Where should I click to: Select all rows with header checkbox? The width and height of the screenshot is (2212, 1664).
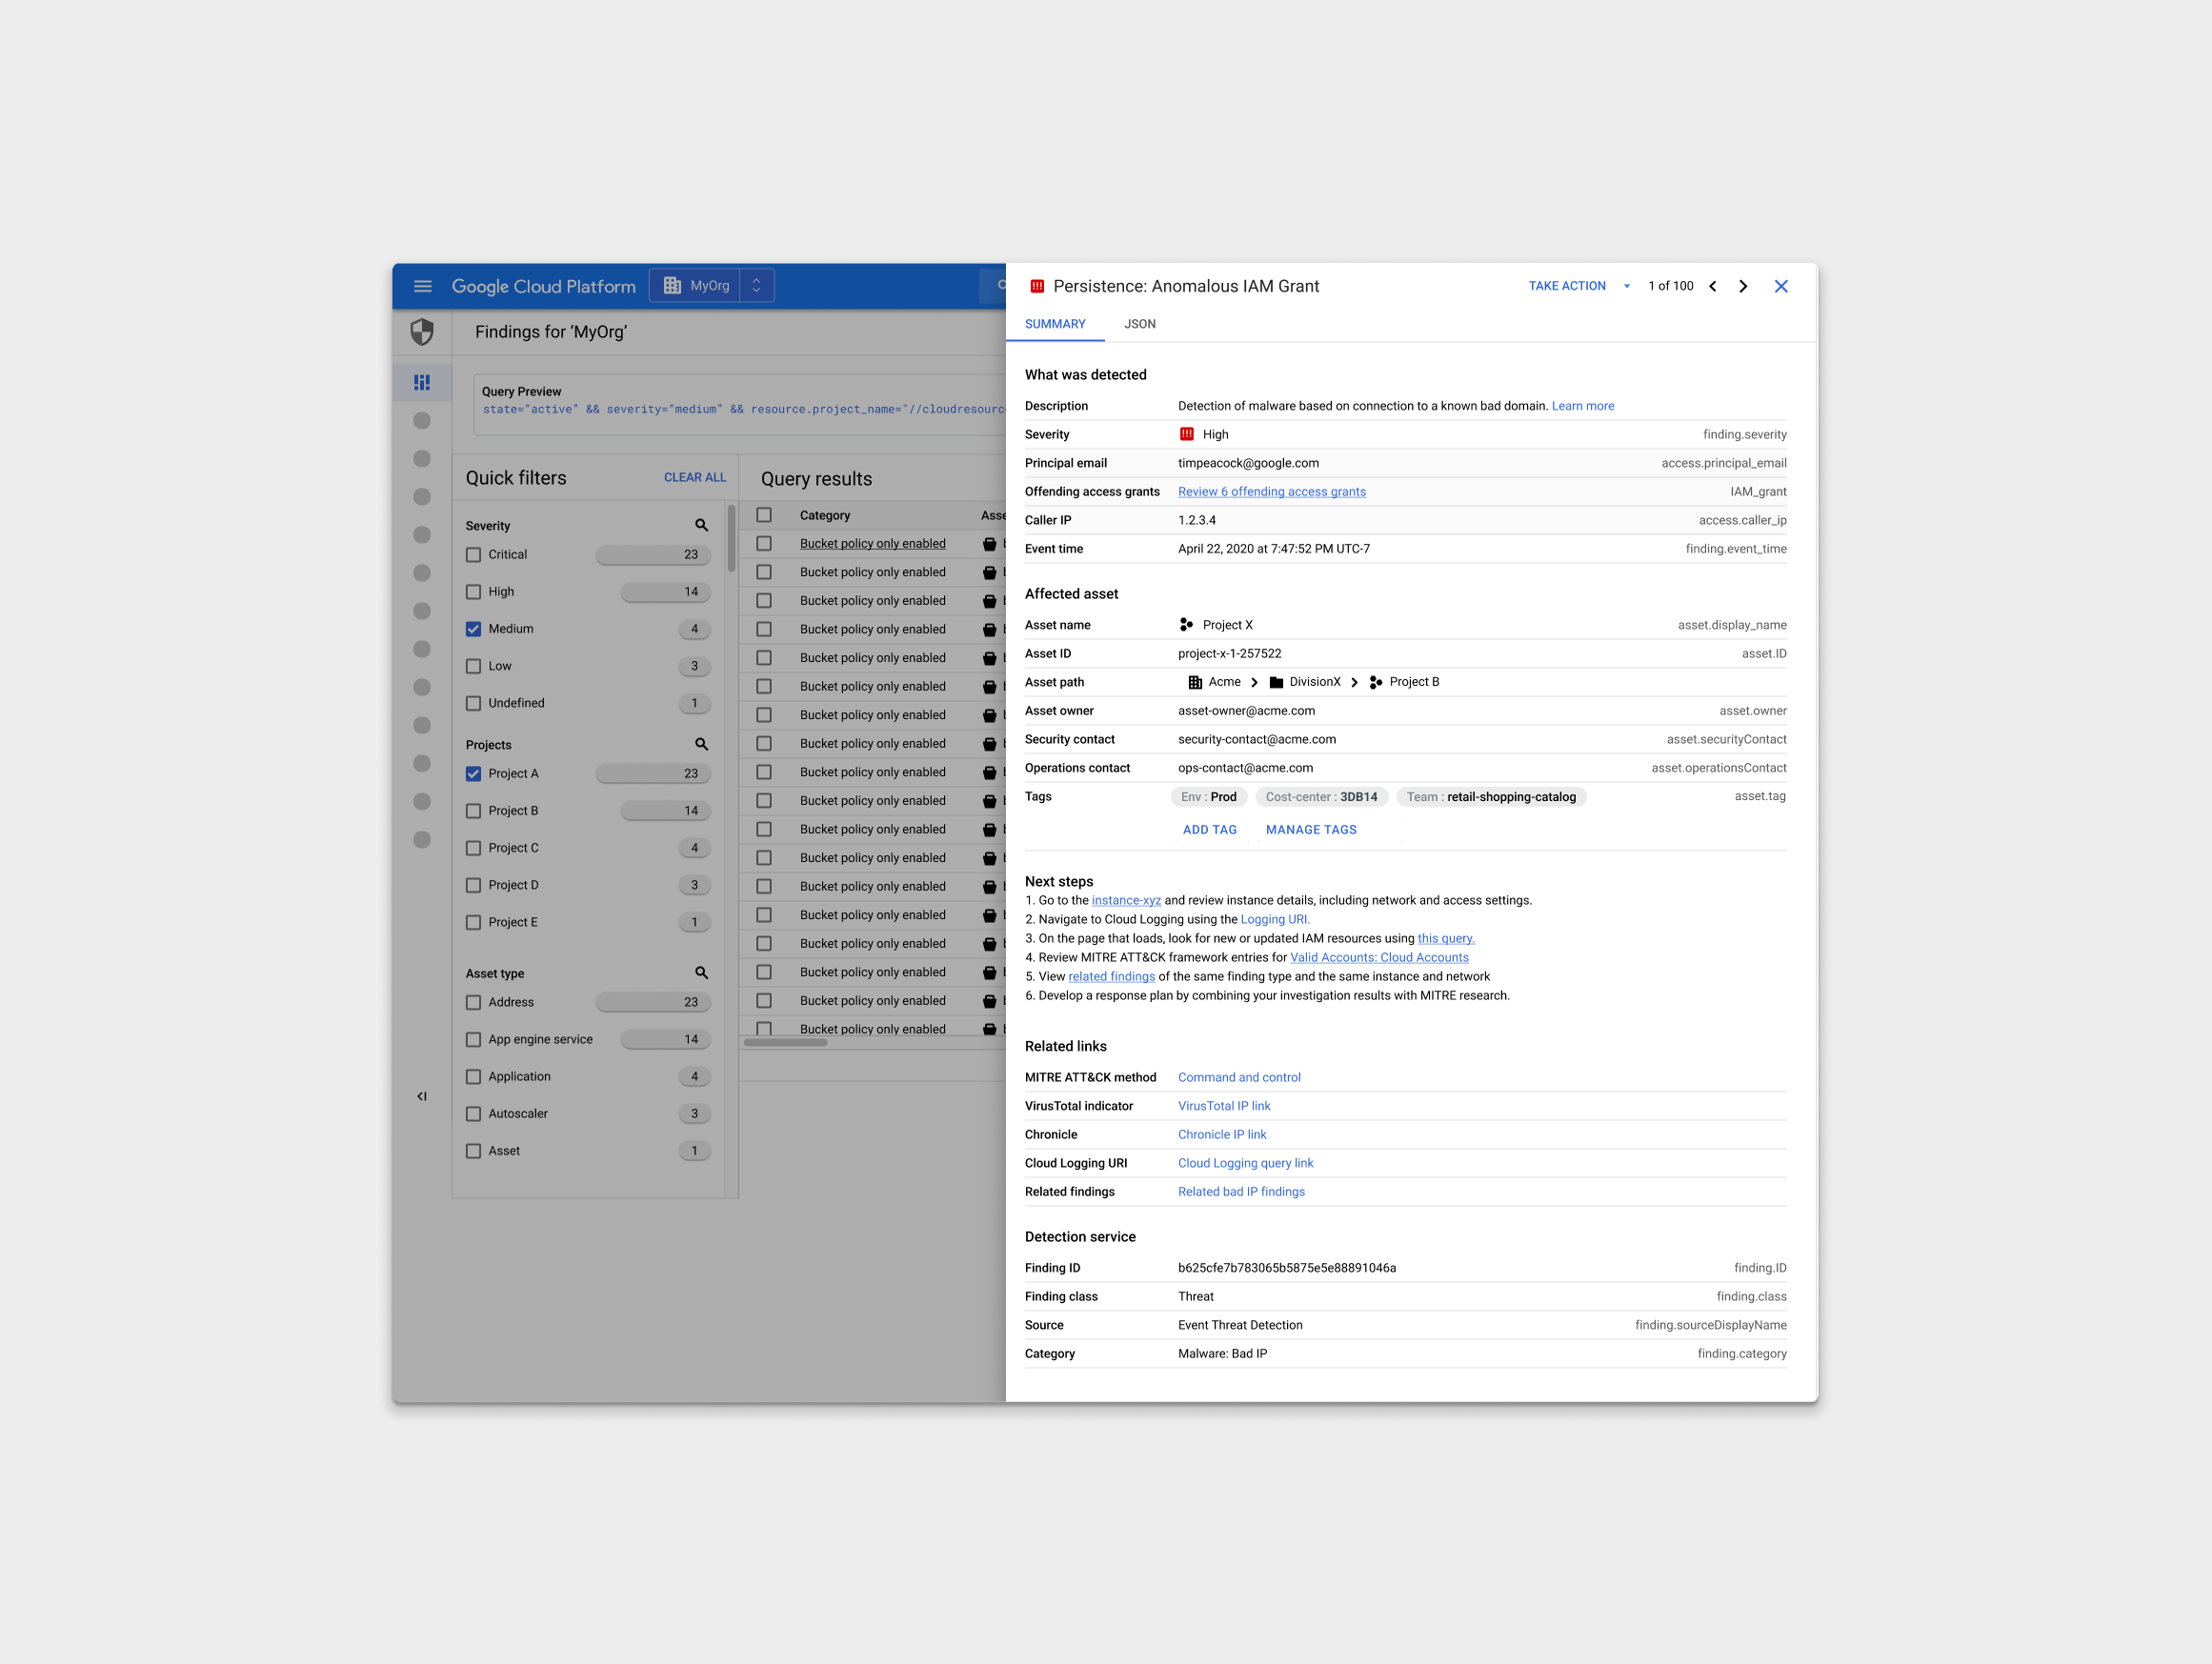tap(764, 515)
